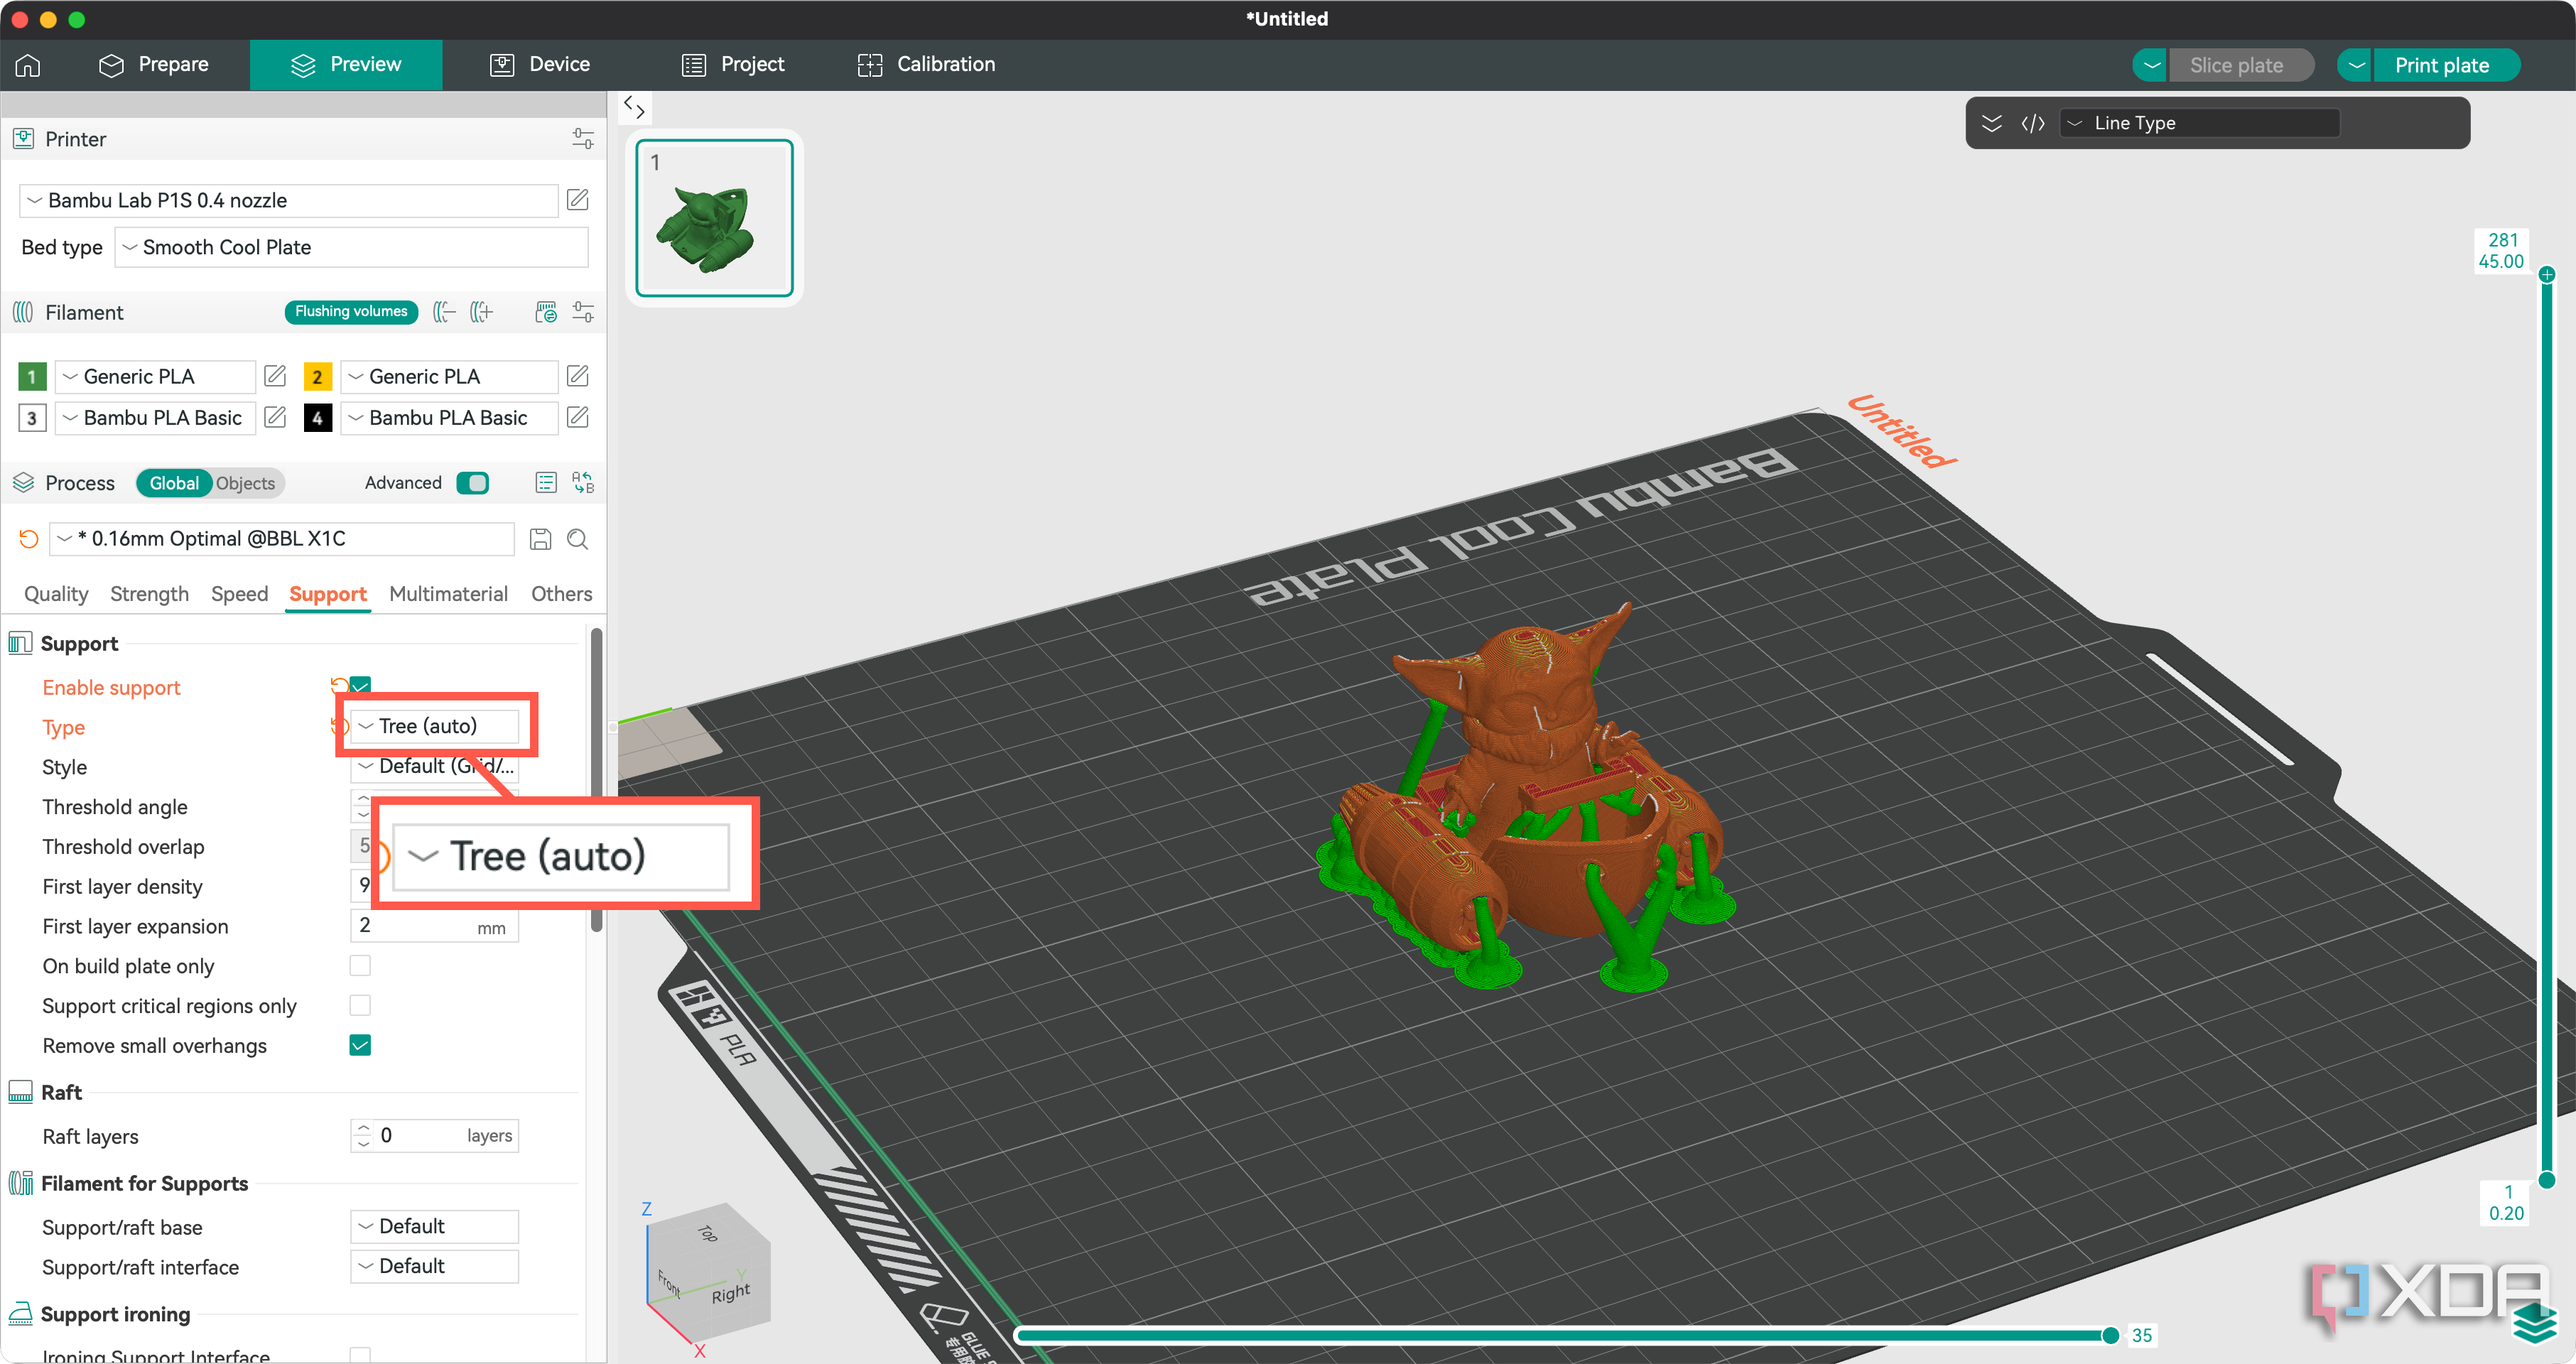The height and width of the screenshot is (1364, 2576).
Task: Open the printer preset dropdown
Action: (x=288, y=200)
